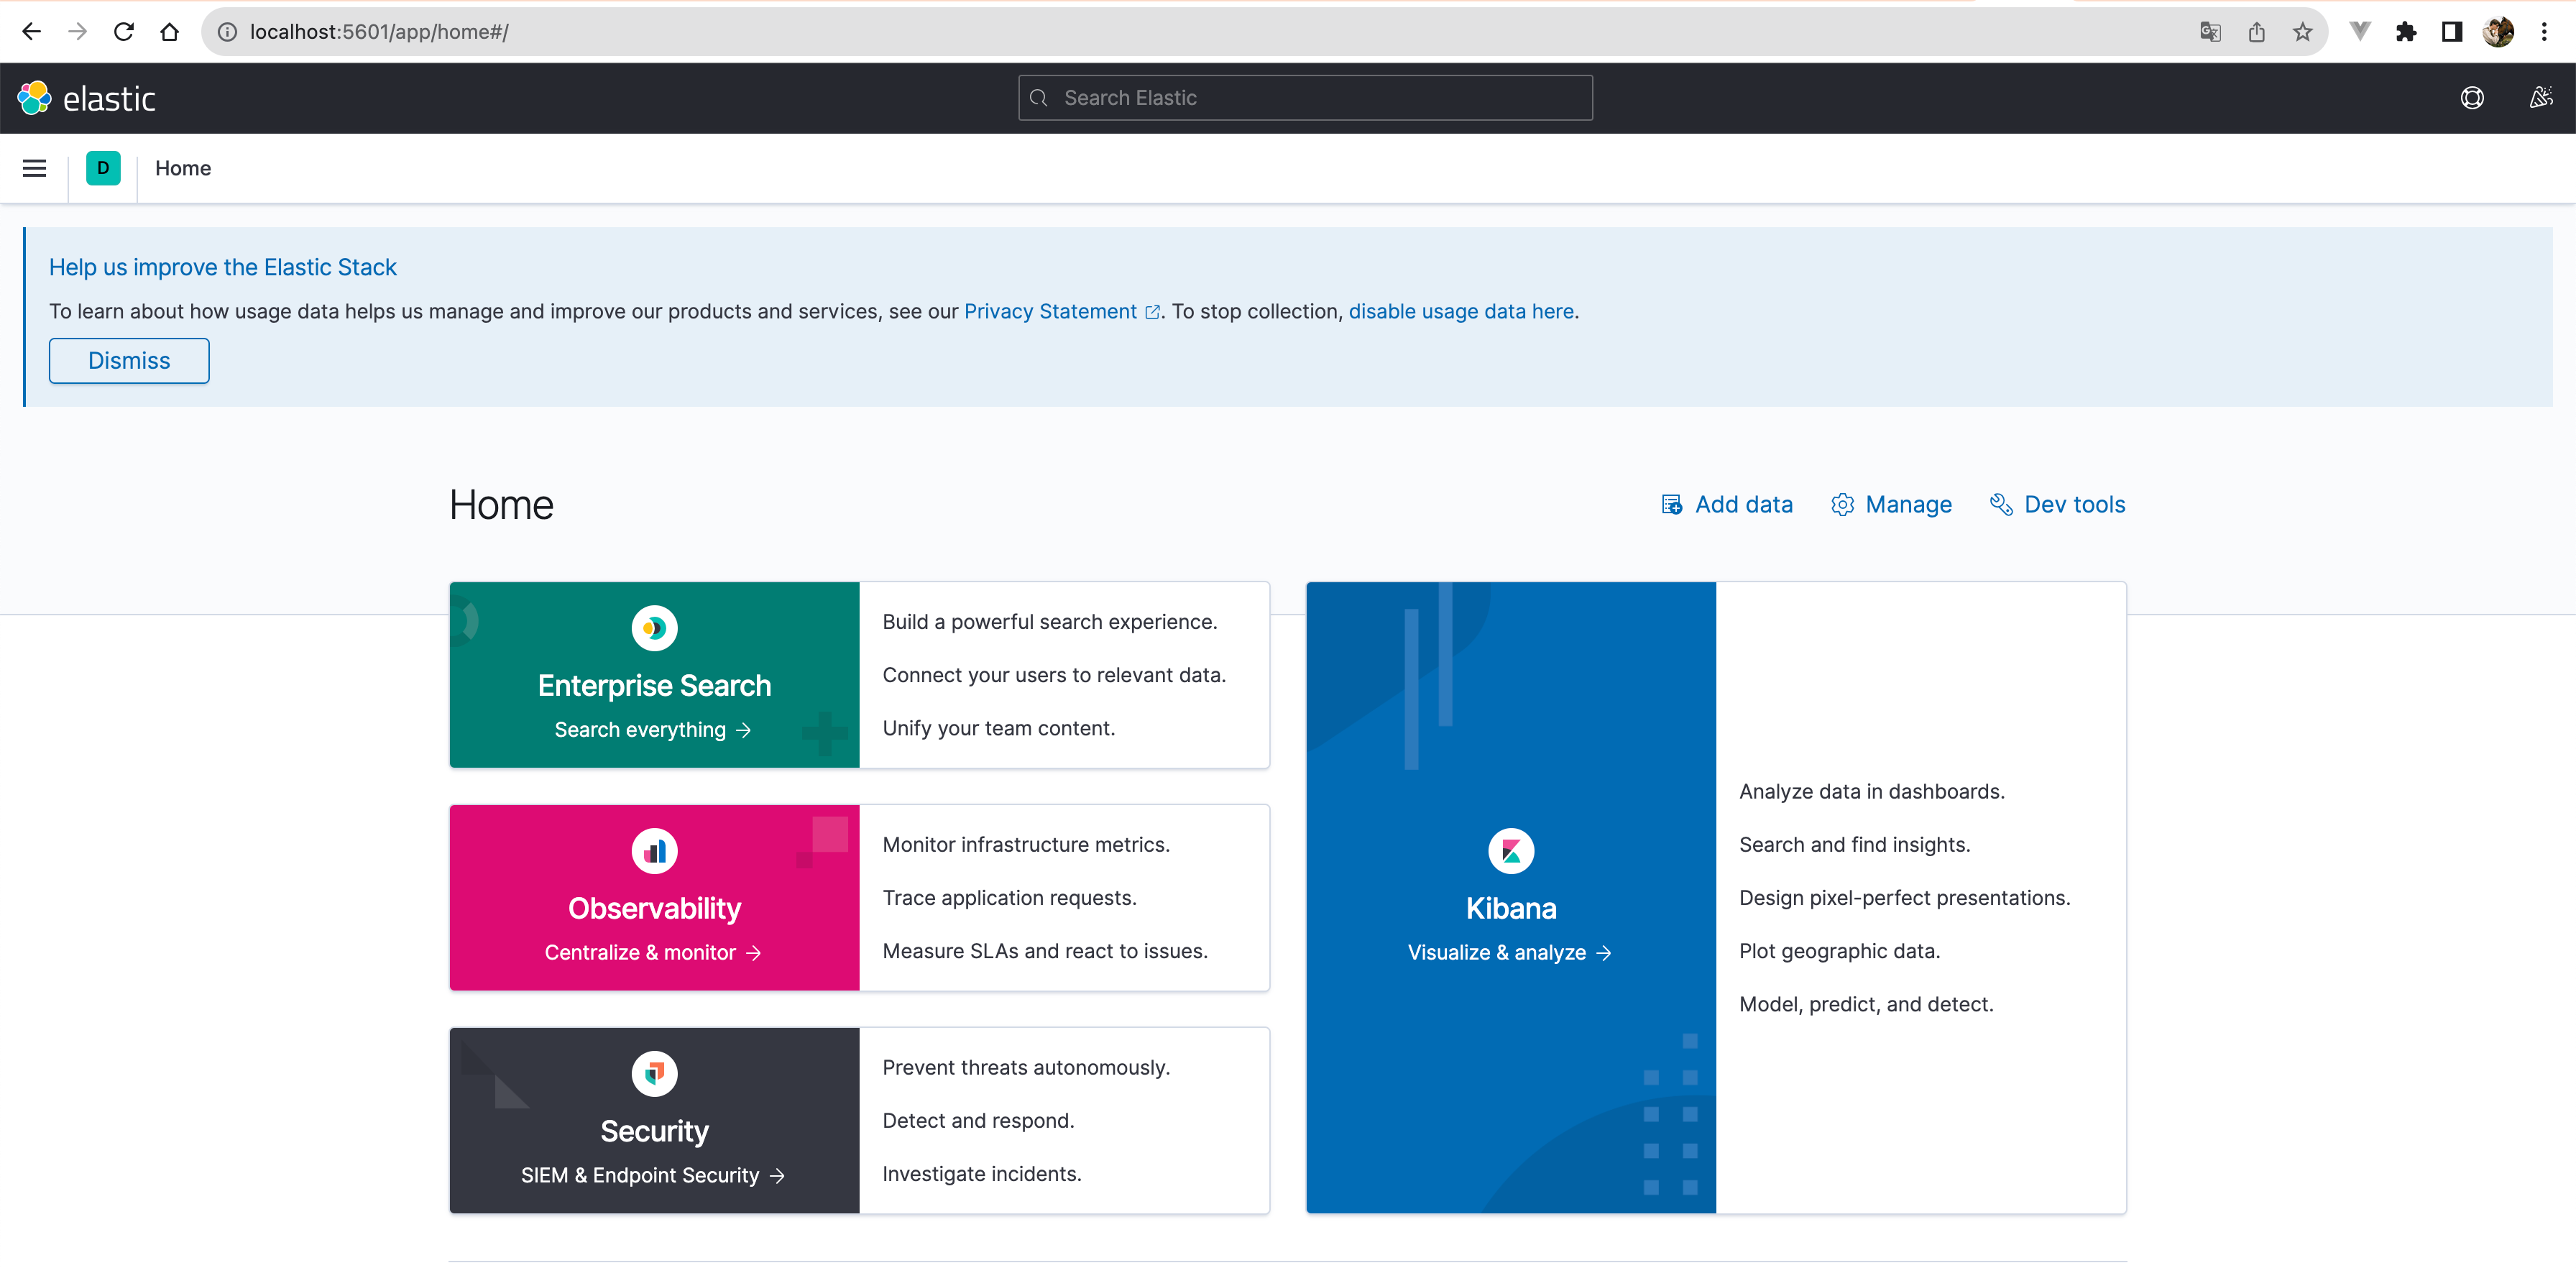
Task: Open the site information icon in address bar
Action: tap(227, 32)
